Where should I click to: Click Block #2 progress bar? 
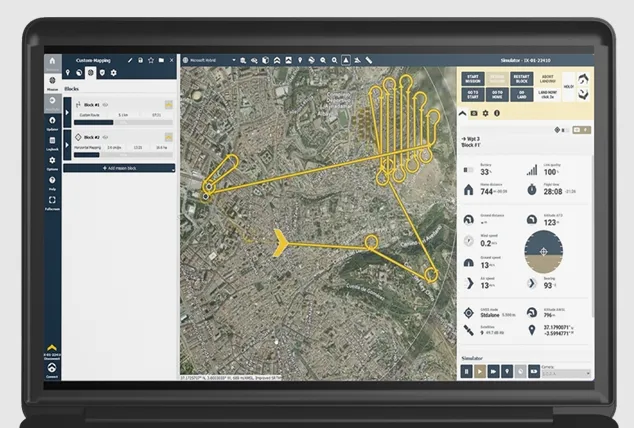tap(123, 155)
